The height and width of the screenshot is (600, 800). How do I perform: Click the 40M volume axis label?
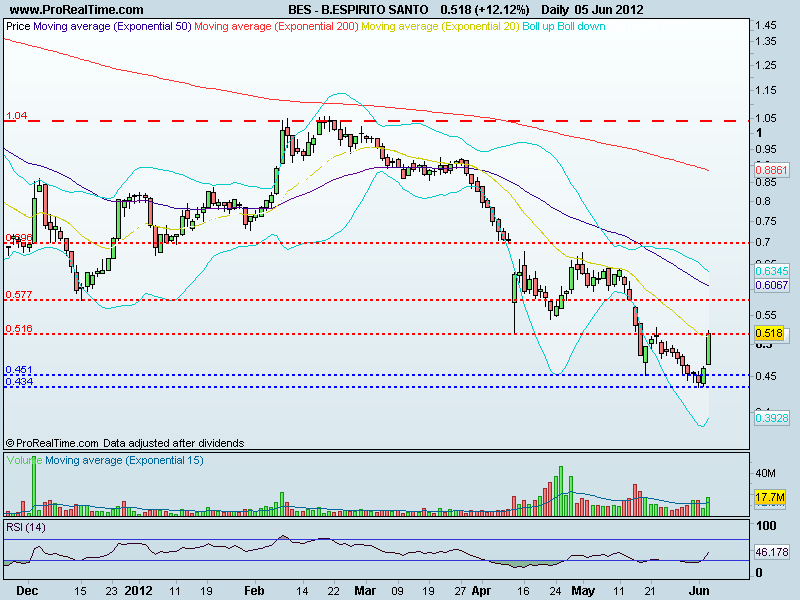pyautogui.click(x=766, y=473)
